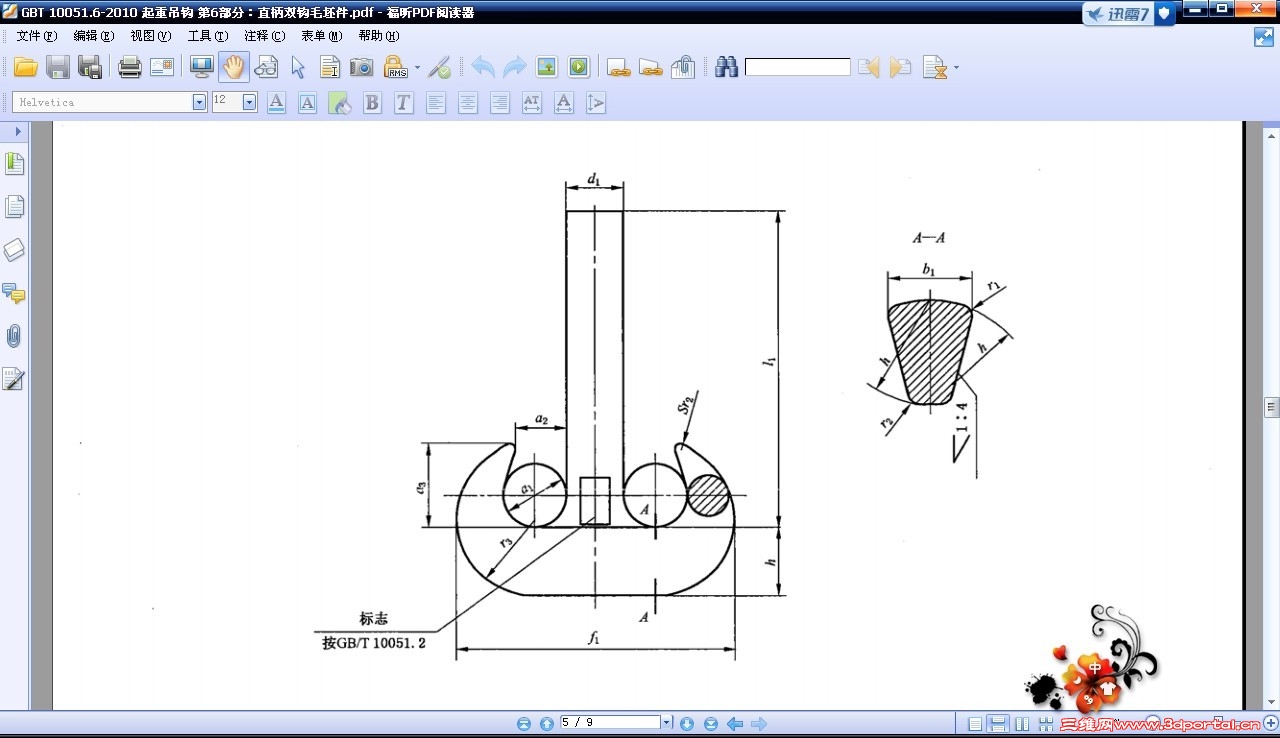Go to the previous page
Image resolution: width=1280 pixels, height=738 pixels.
pos(547,724)
